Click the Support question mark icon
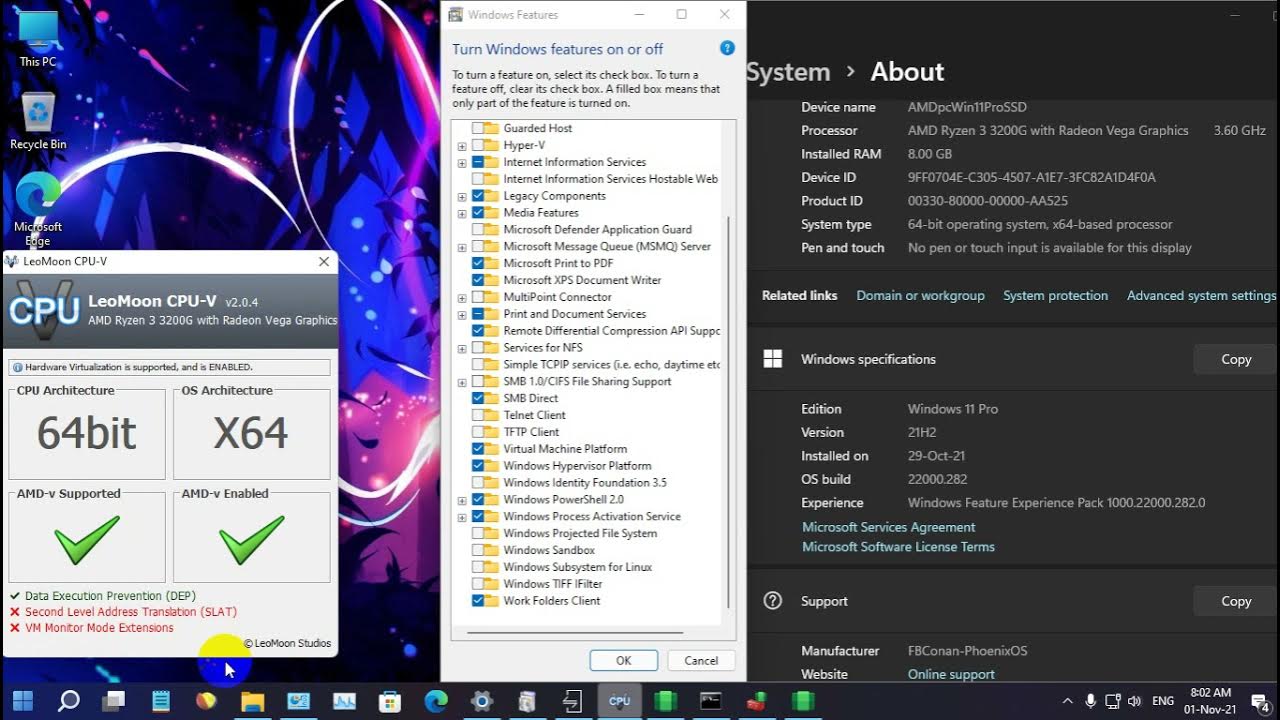Viewport: 1280px width, 720px height. point(772,601)
